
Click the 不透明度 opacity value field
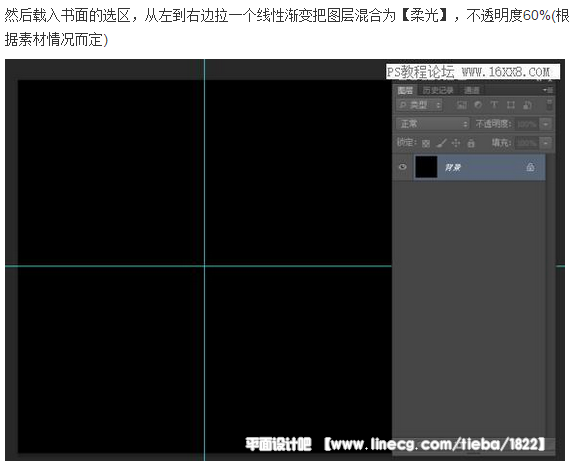point(527,124)
